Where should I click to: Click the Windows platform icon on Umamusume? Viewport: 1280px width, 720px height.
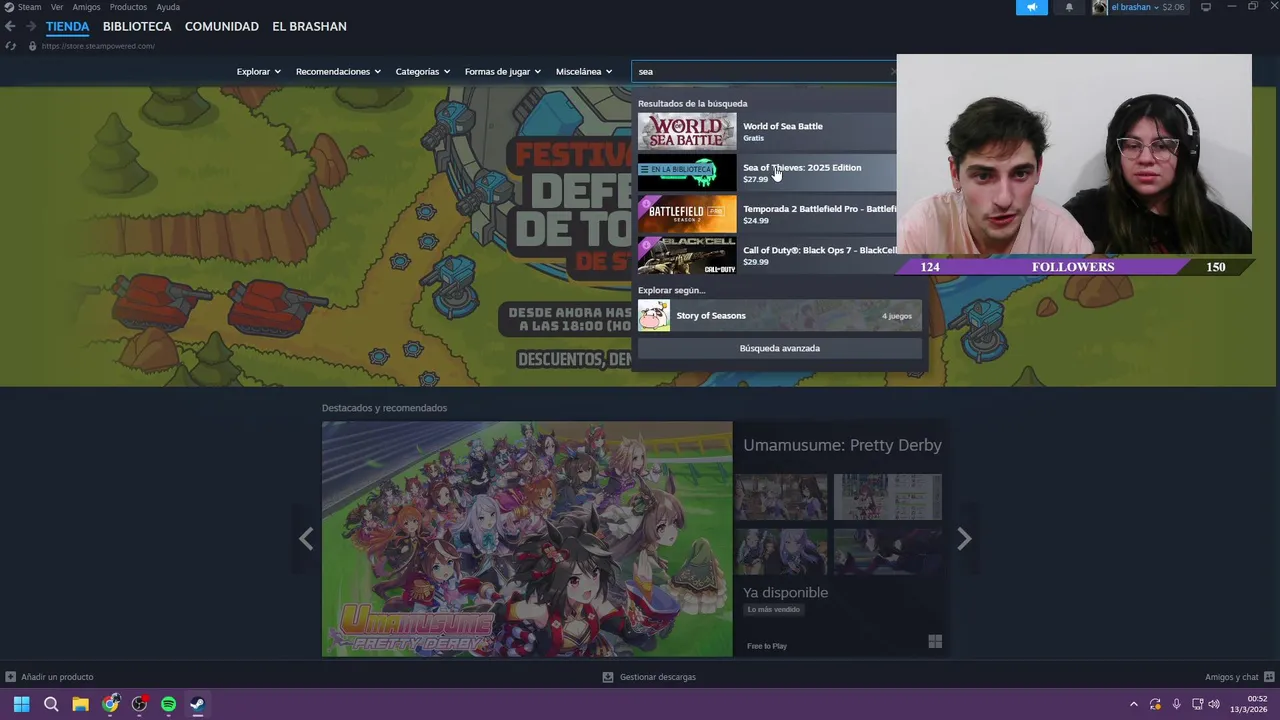(x=935, y=642)
